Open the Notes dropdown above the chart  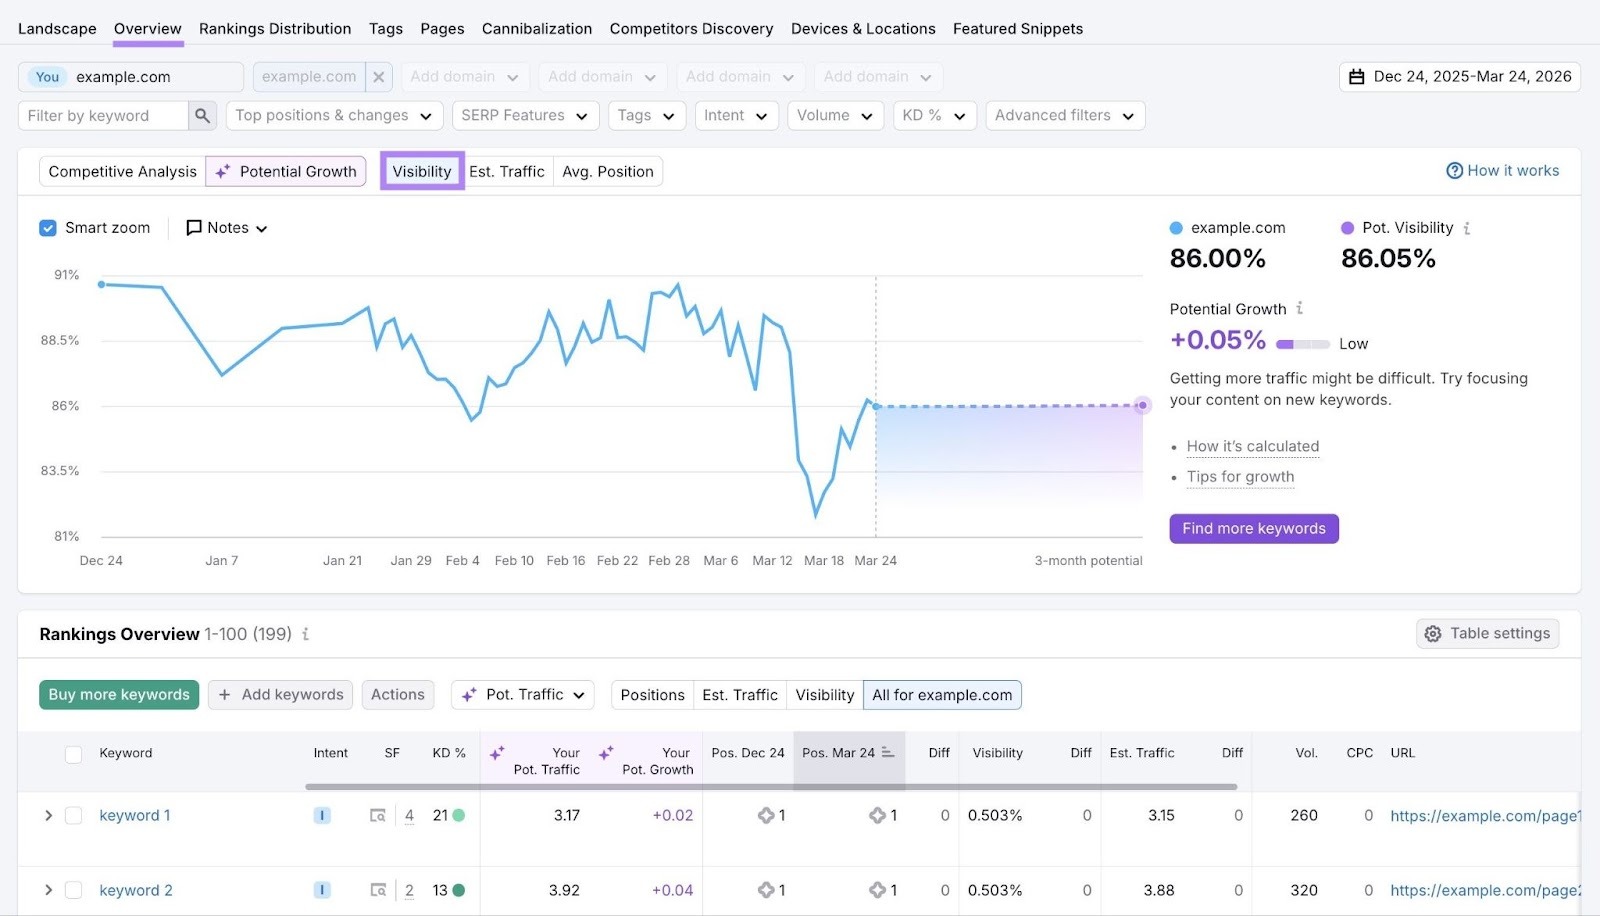coord(226,227)
